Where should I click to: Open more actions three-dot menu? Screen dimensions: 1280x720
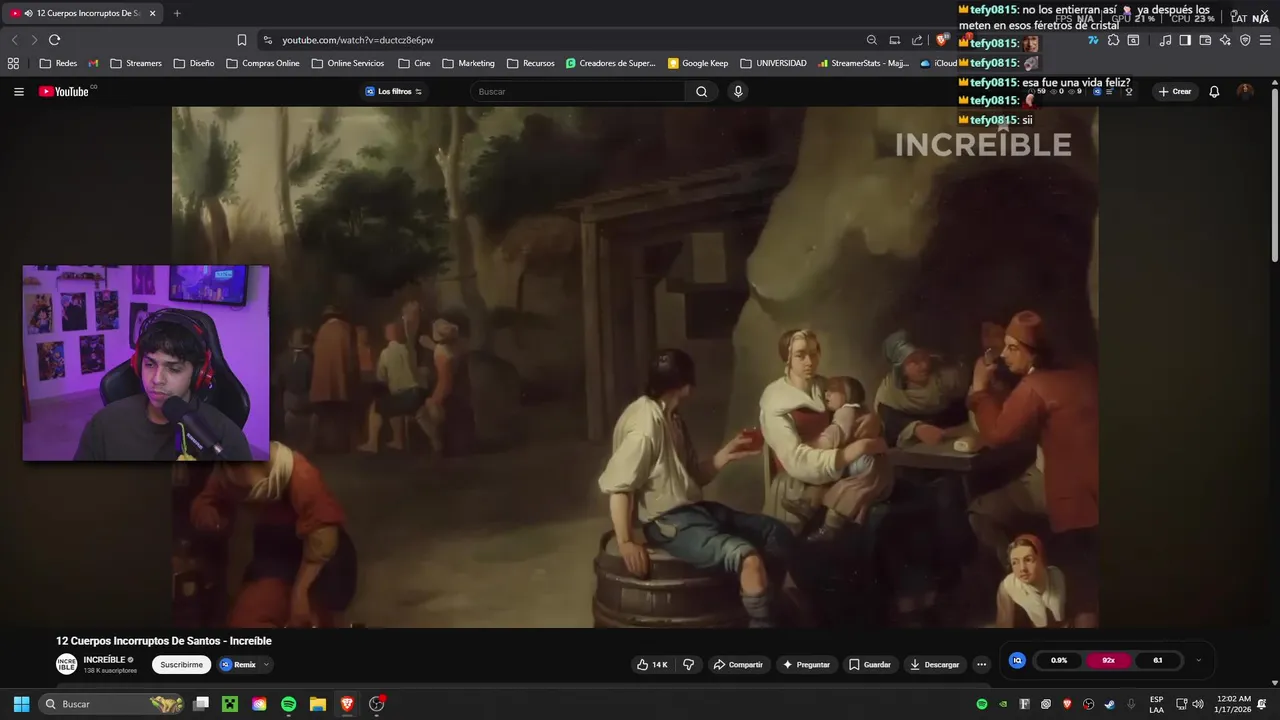coord(981,664)
